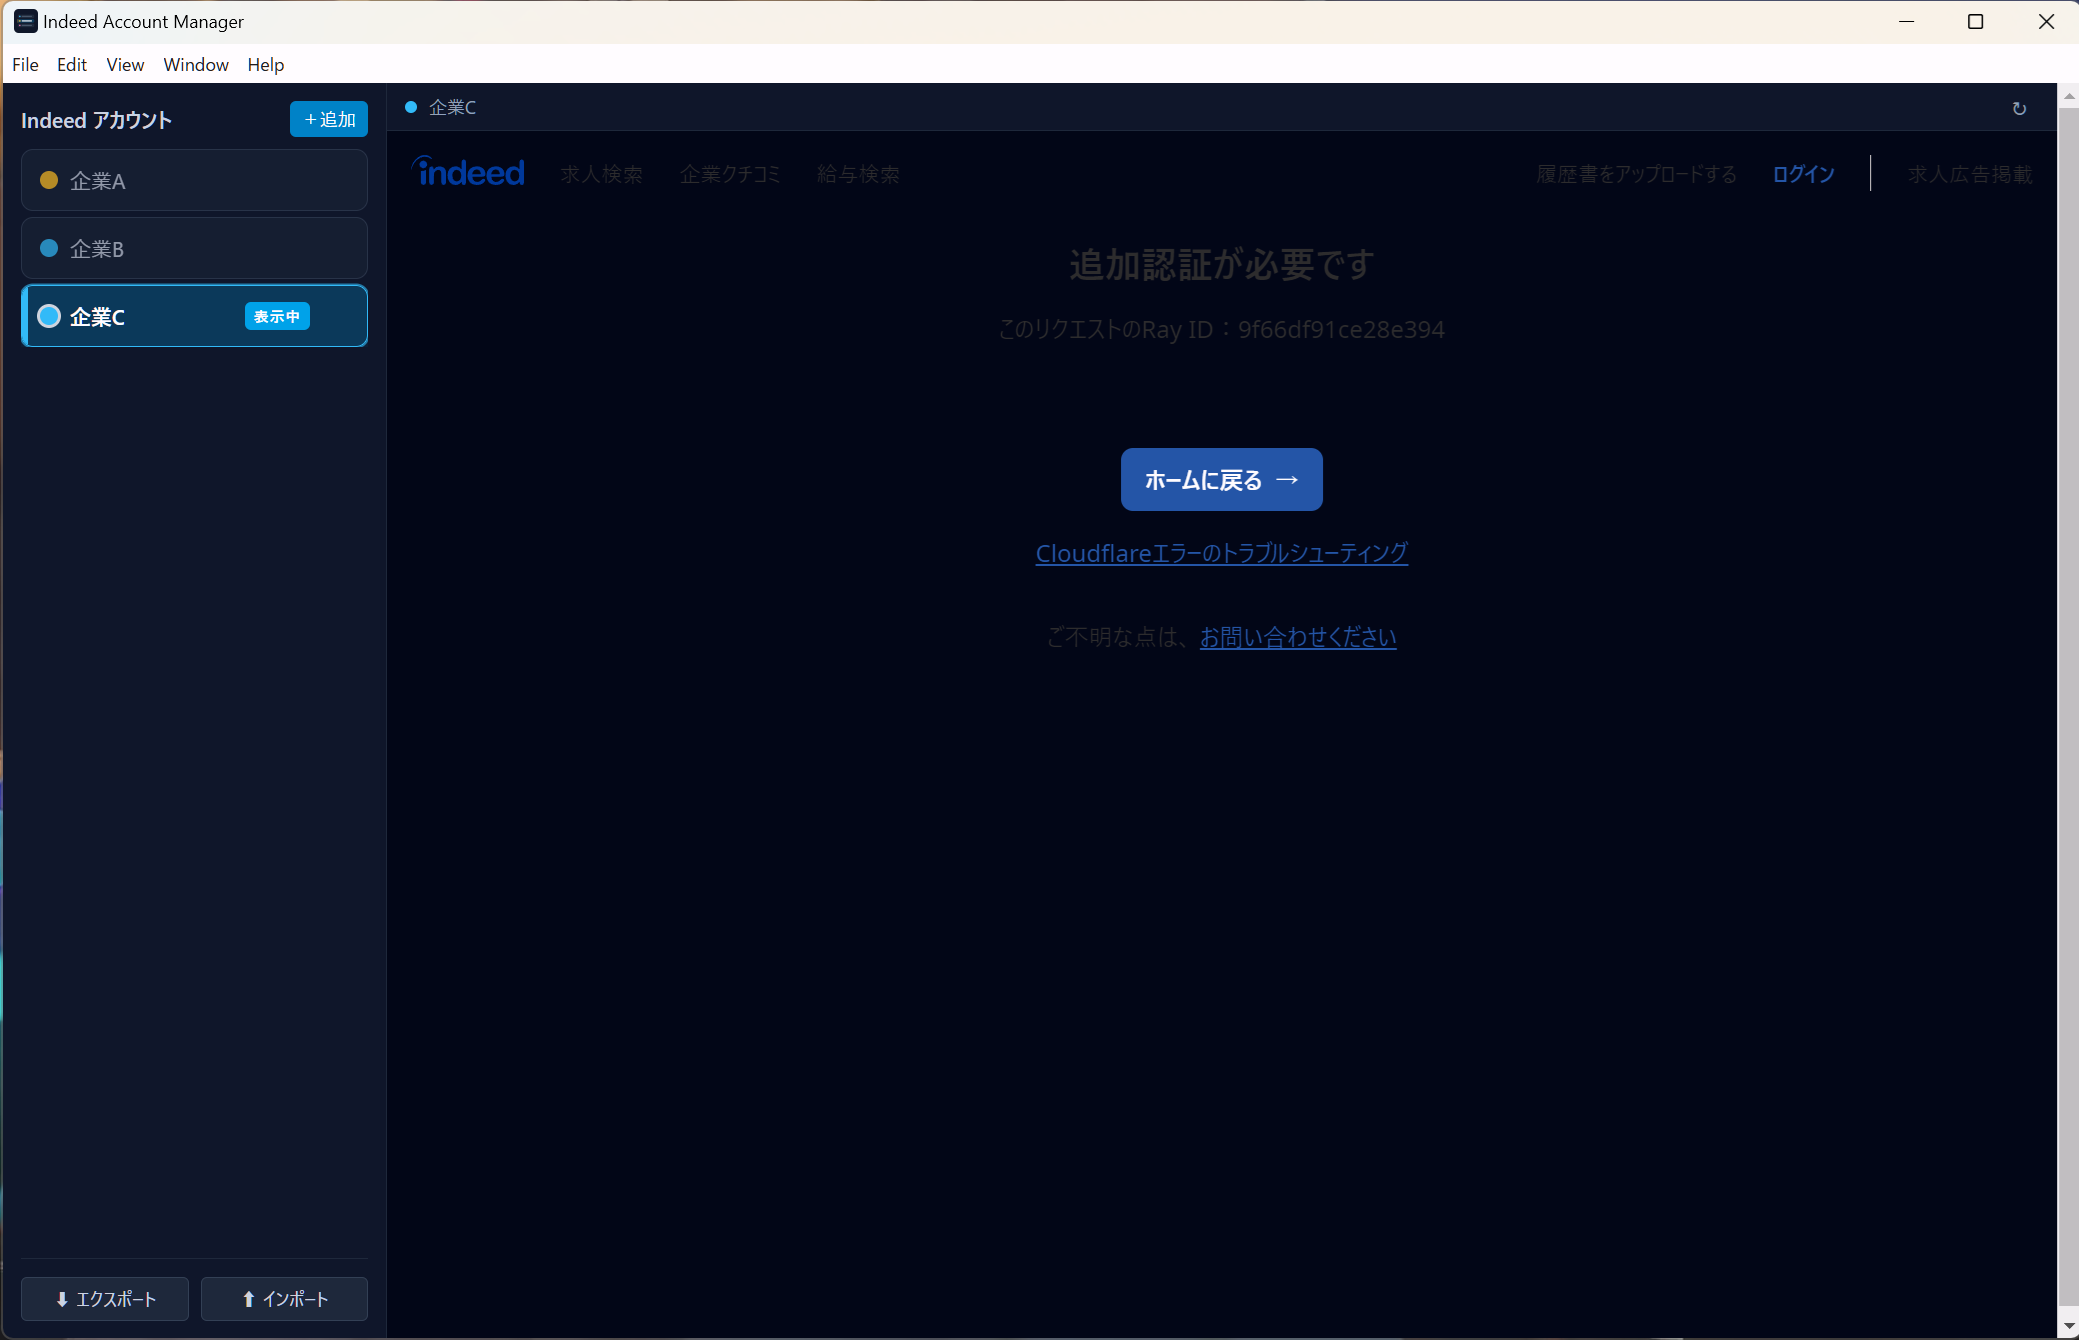Open the 企業クチコミ nav item
This screenshot has height=1340, width=2079.
(730, 174)
